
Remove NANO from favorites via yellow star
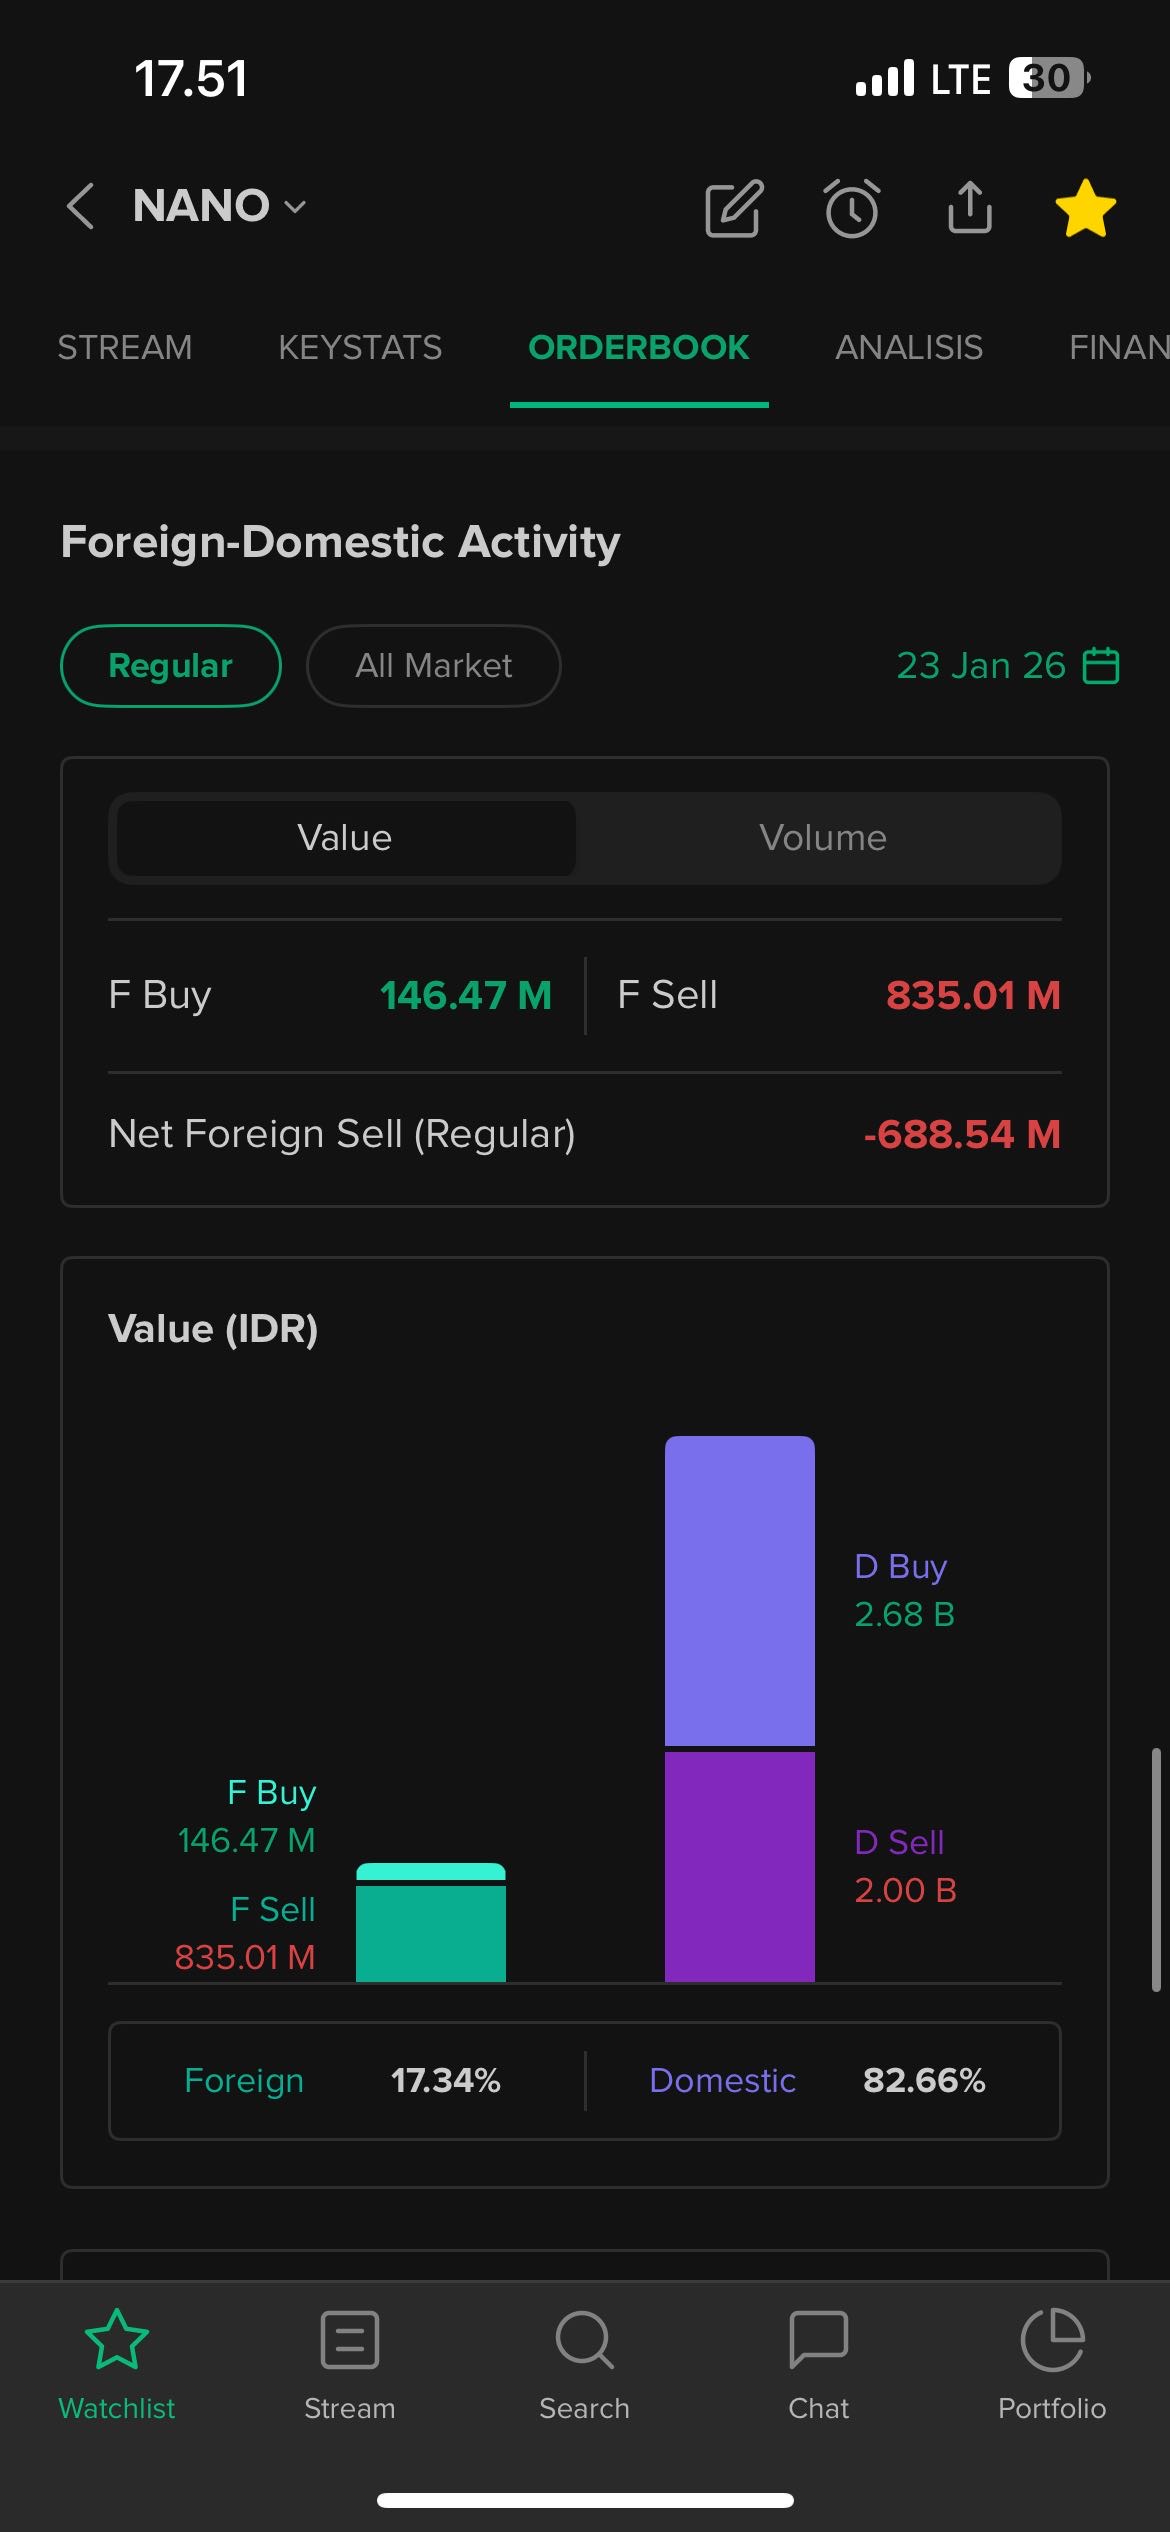pyautogui.click(x=1085, y=208)
